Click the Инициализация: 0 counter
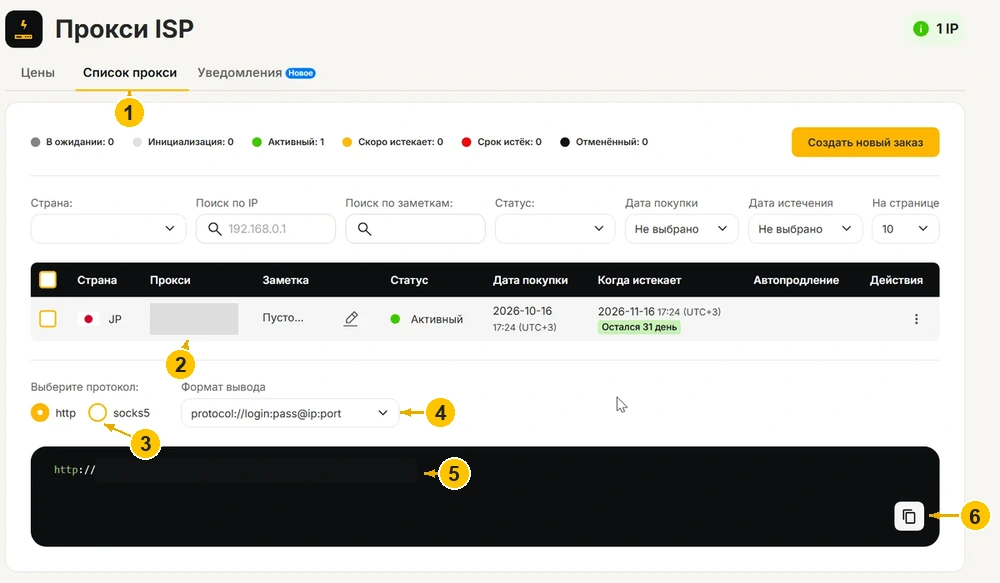Viewport: 1000px width, 583px height. coord(183,142)
